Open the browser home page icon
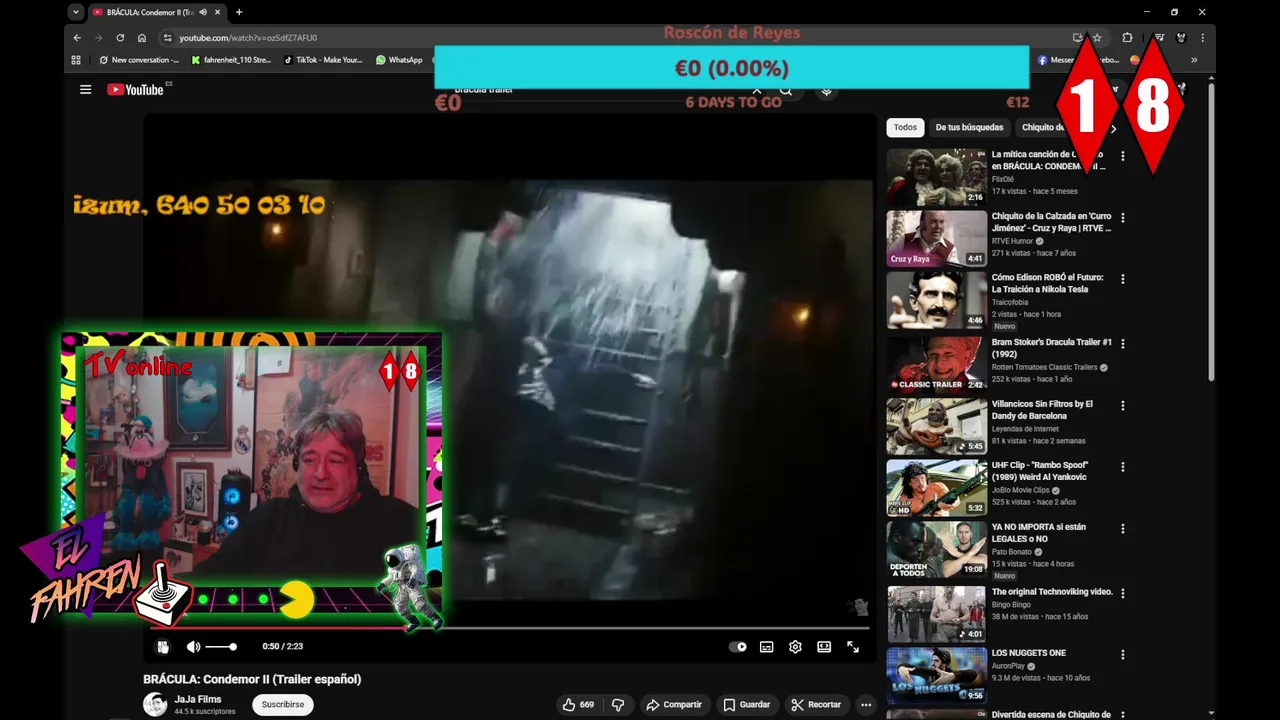 click(142, 38)
